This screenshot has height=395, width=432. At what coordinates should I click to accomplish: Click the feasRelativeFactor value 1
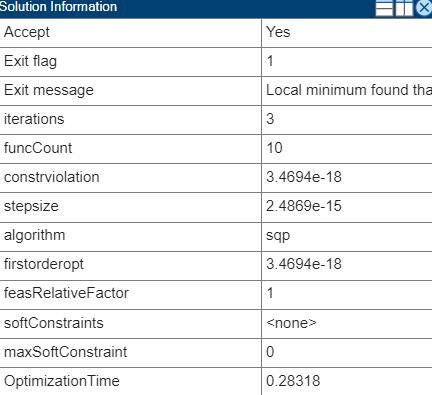[x=270, y=293]
